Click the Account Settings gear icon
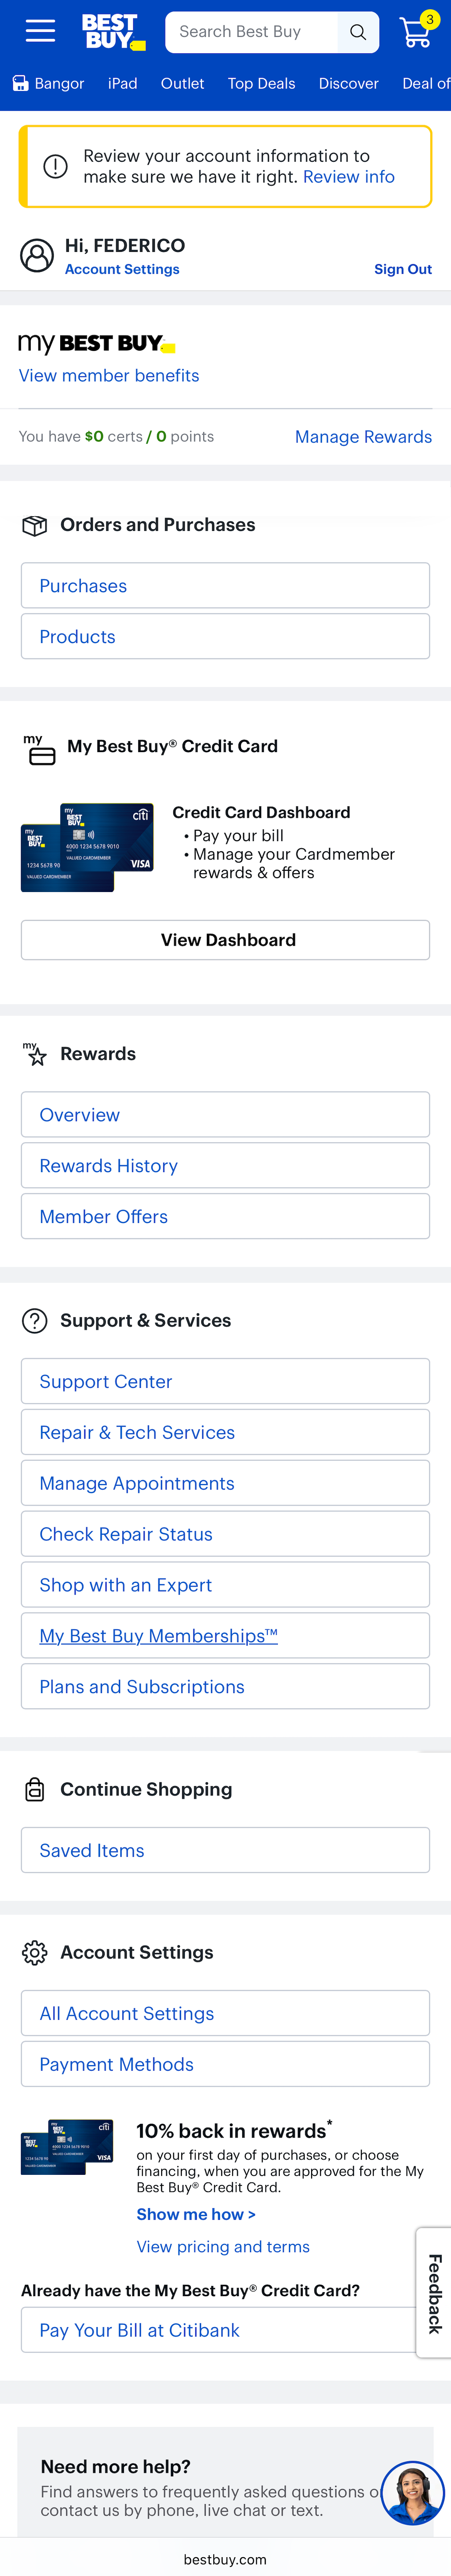Screen dimensions: 451x2576 [x=35, y=1952]
